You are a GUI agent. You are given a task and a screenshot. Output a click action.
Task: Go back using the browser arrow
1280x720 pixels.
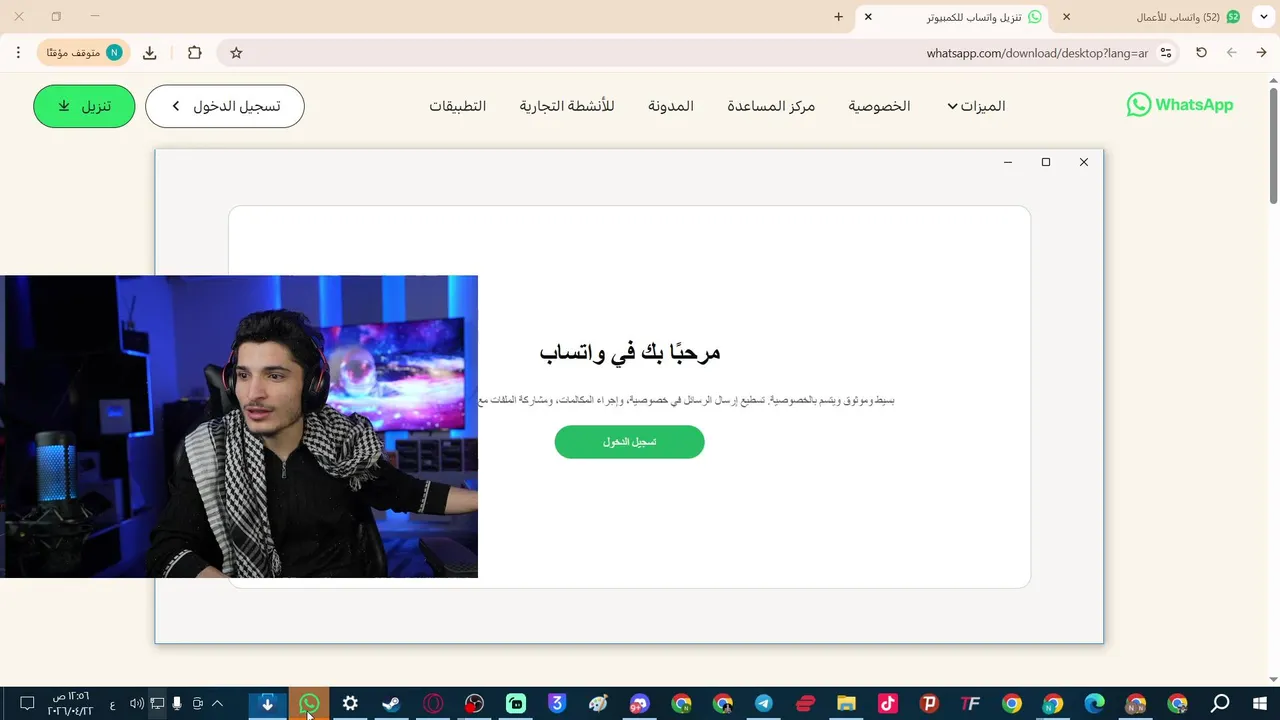[1261, 53]
